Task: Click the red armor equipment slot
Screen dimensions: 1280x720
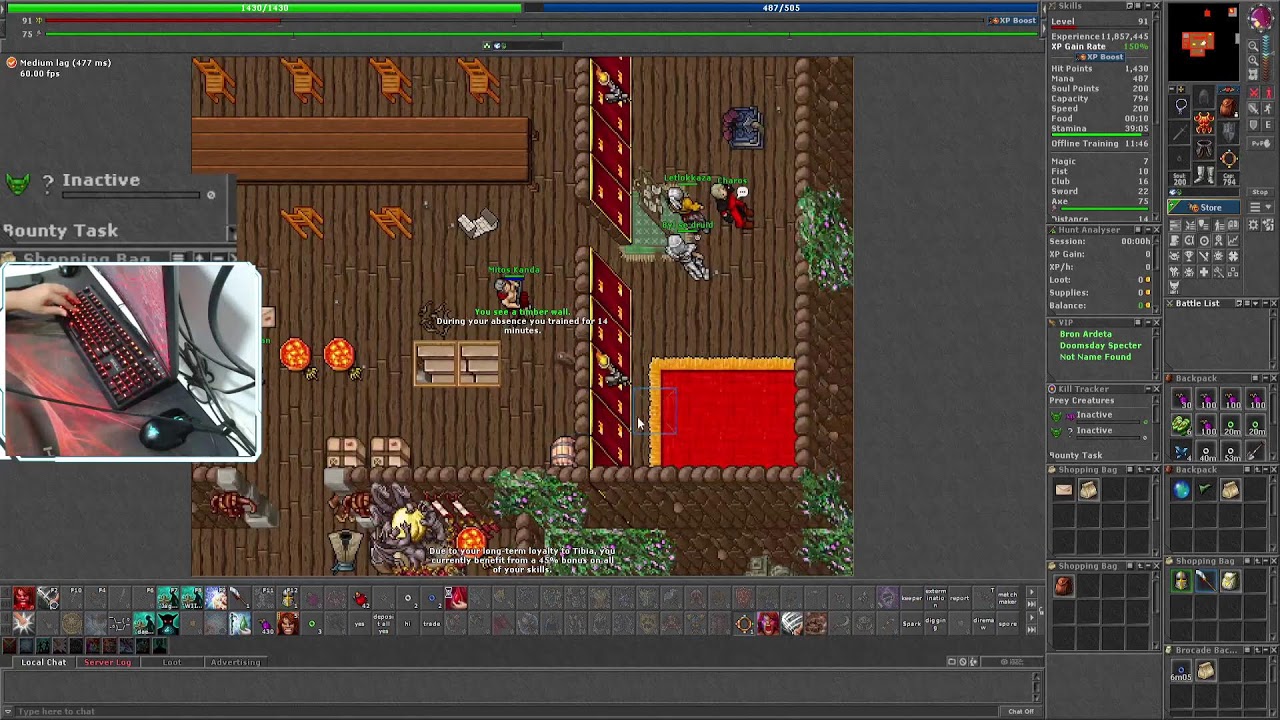Action: pyautogui.click(x=1204, y=122)
